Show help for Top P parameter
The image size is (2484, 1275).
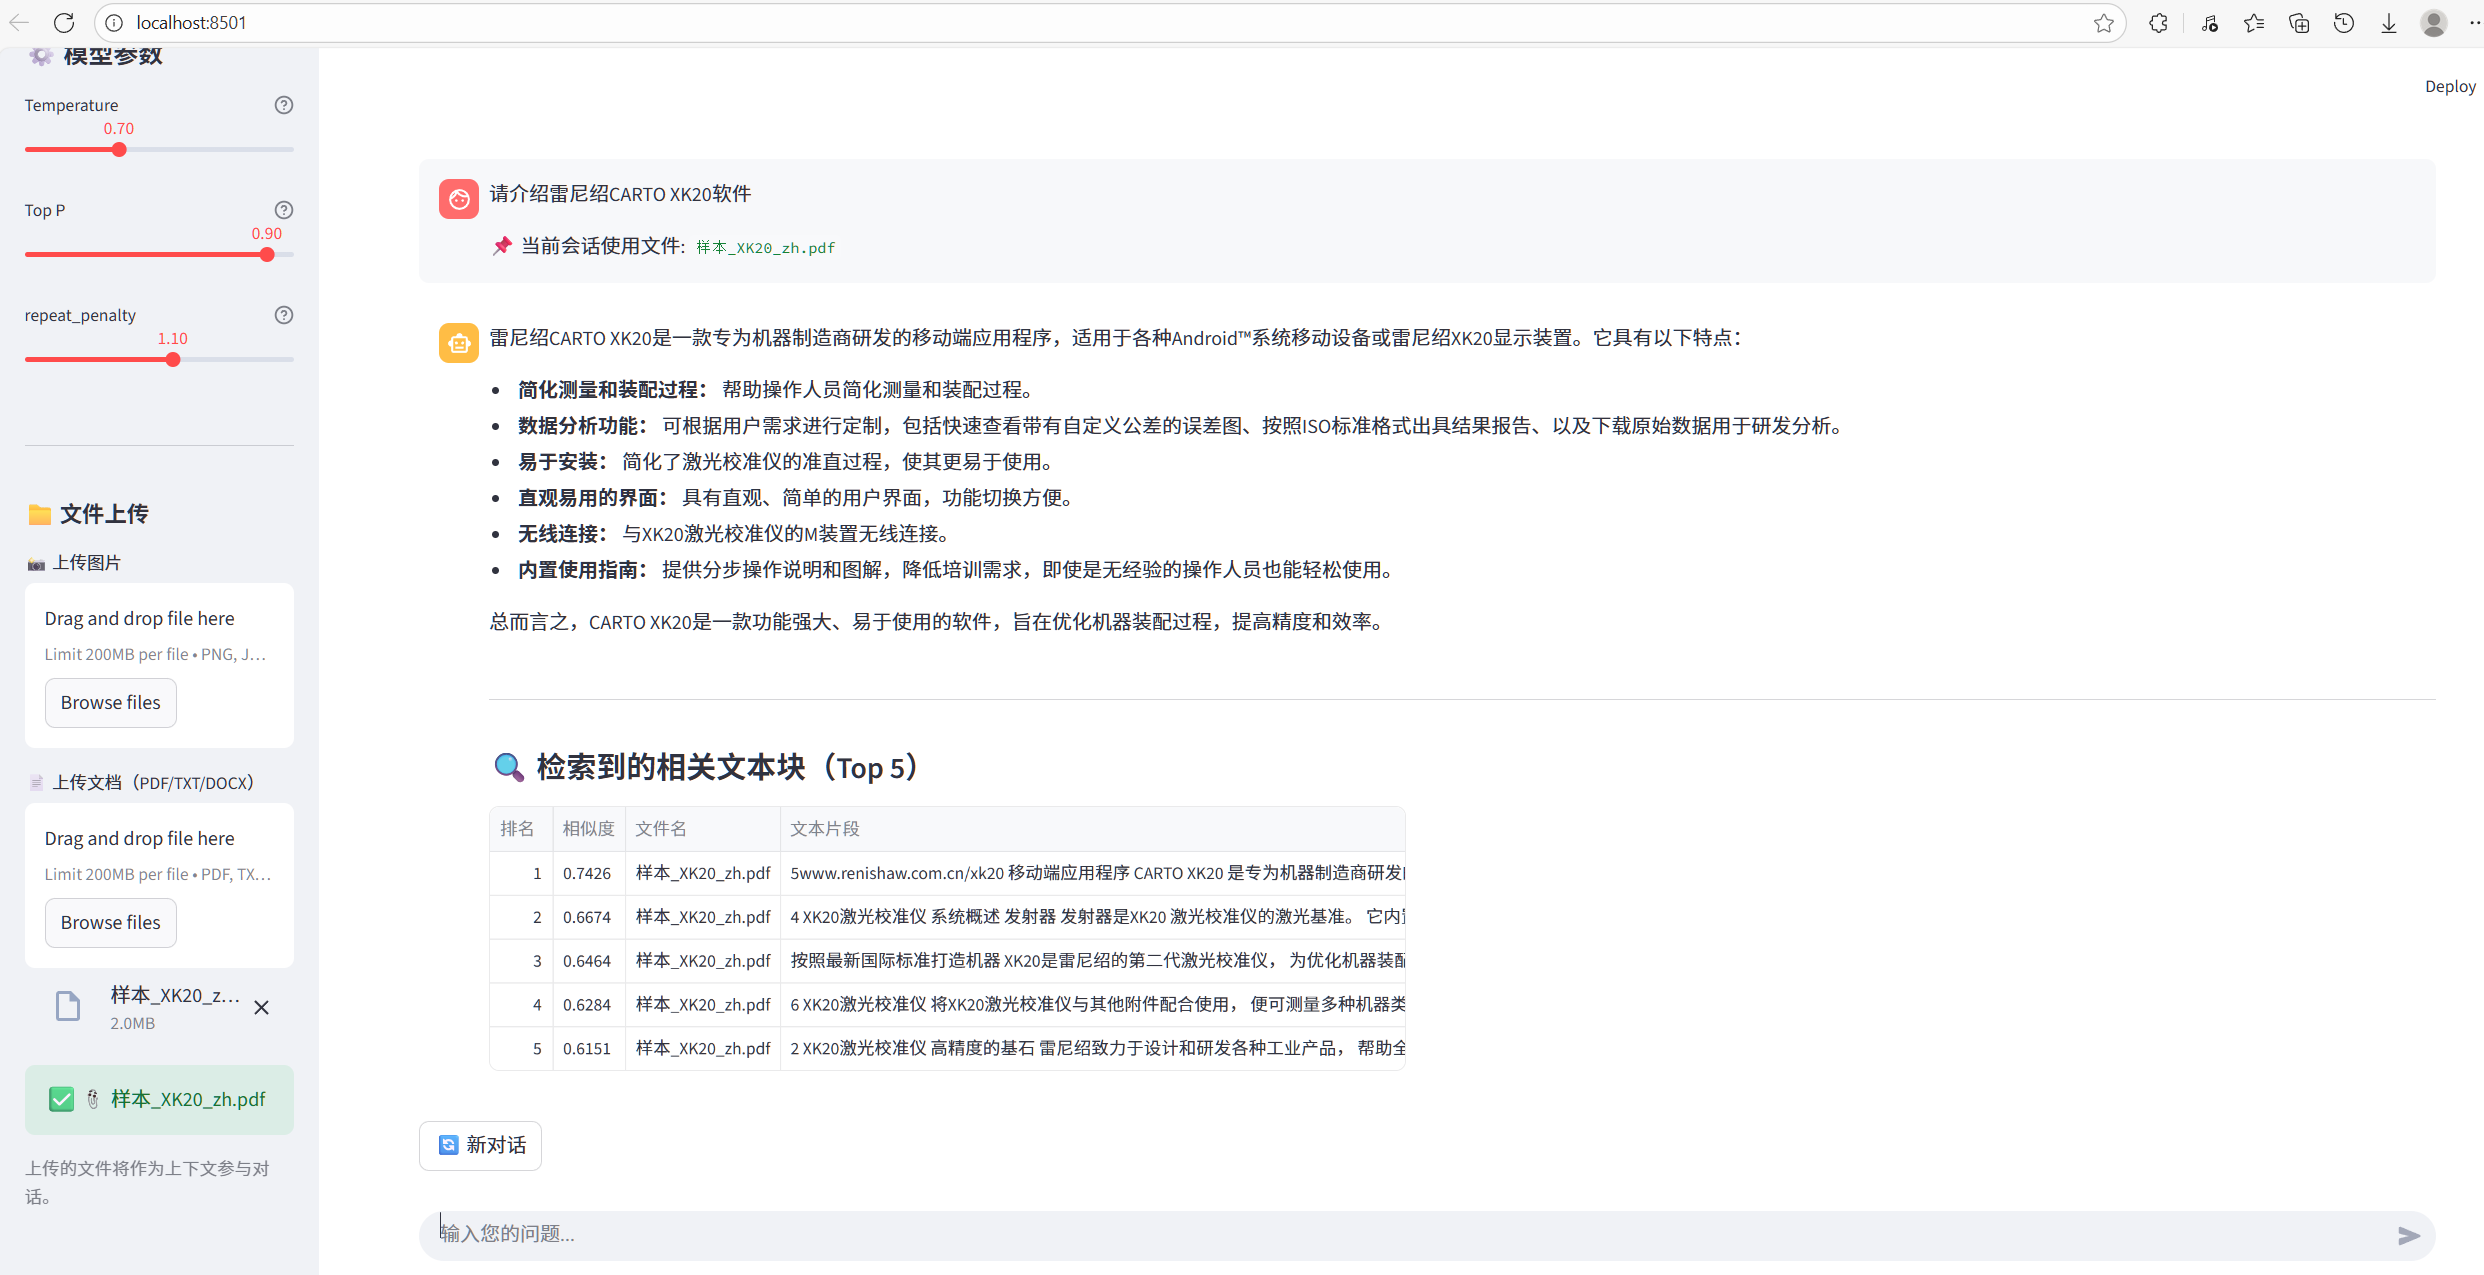coord(284,210)
